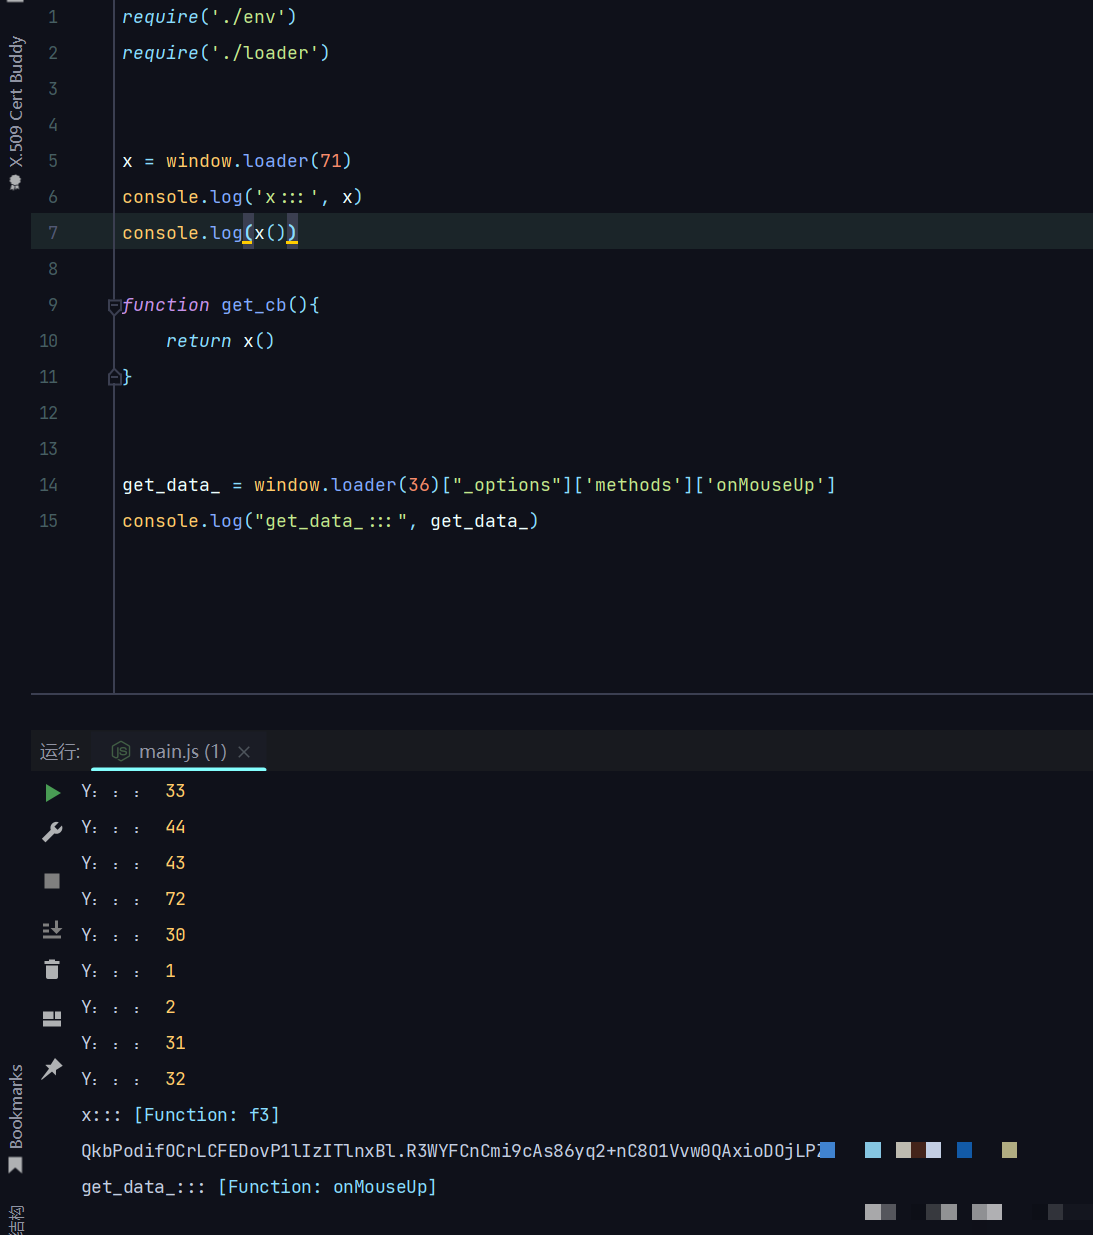The image size is (1093, 1235).
Task: Click the [Function: f3] console output
Action: 207,1115
